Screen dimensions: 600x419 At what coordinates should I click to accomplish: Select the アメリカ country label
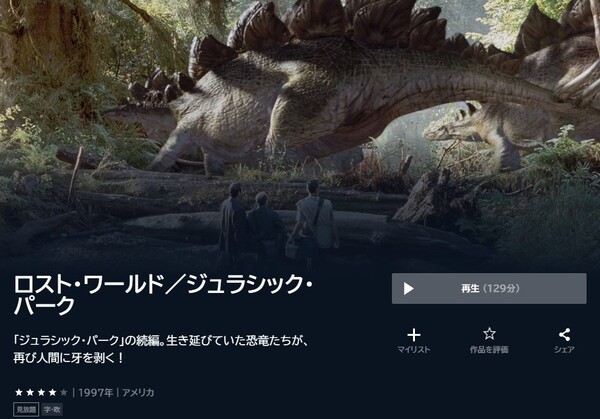(x=138, y=393)
